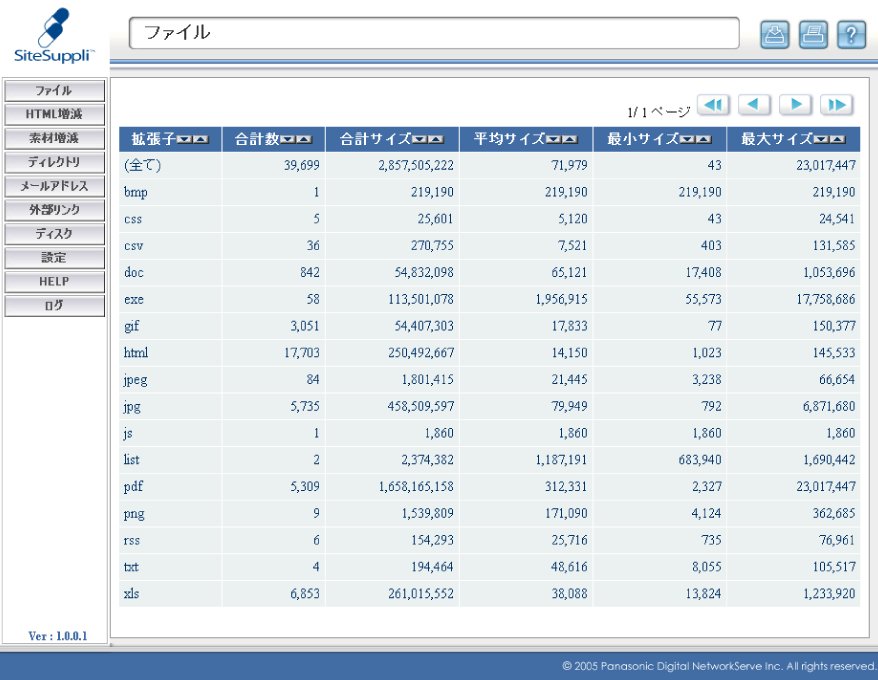The height and width of the screenshot is (680, 878).
Task: Sort 最小サイズ column descending
Action: (688, 140)
